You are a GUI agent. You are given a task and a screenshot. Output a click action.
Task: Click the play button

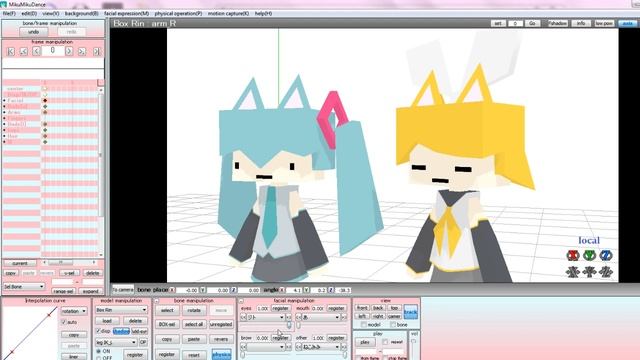[365, 342]
